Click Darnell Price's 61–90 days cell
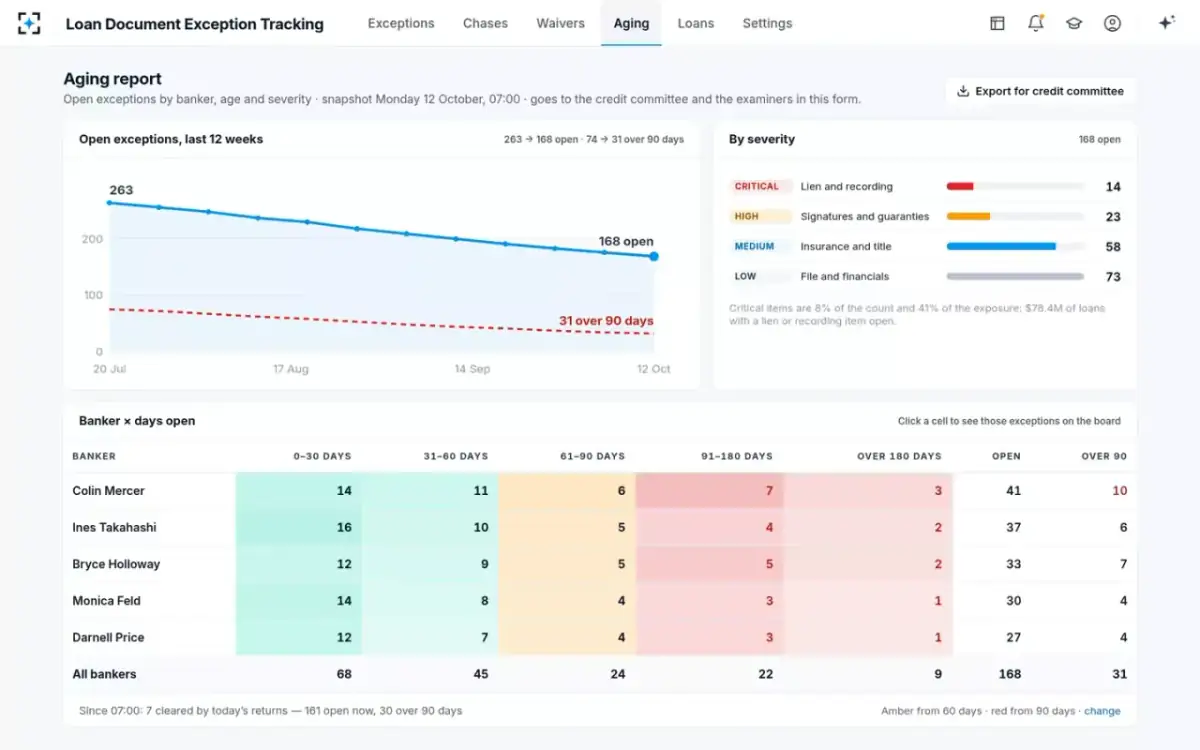This screenshot has height=750, width=1200. [567, 638]
